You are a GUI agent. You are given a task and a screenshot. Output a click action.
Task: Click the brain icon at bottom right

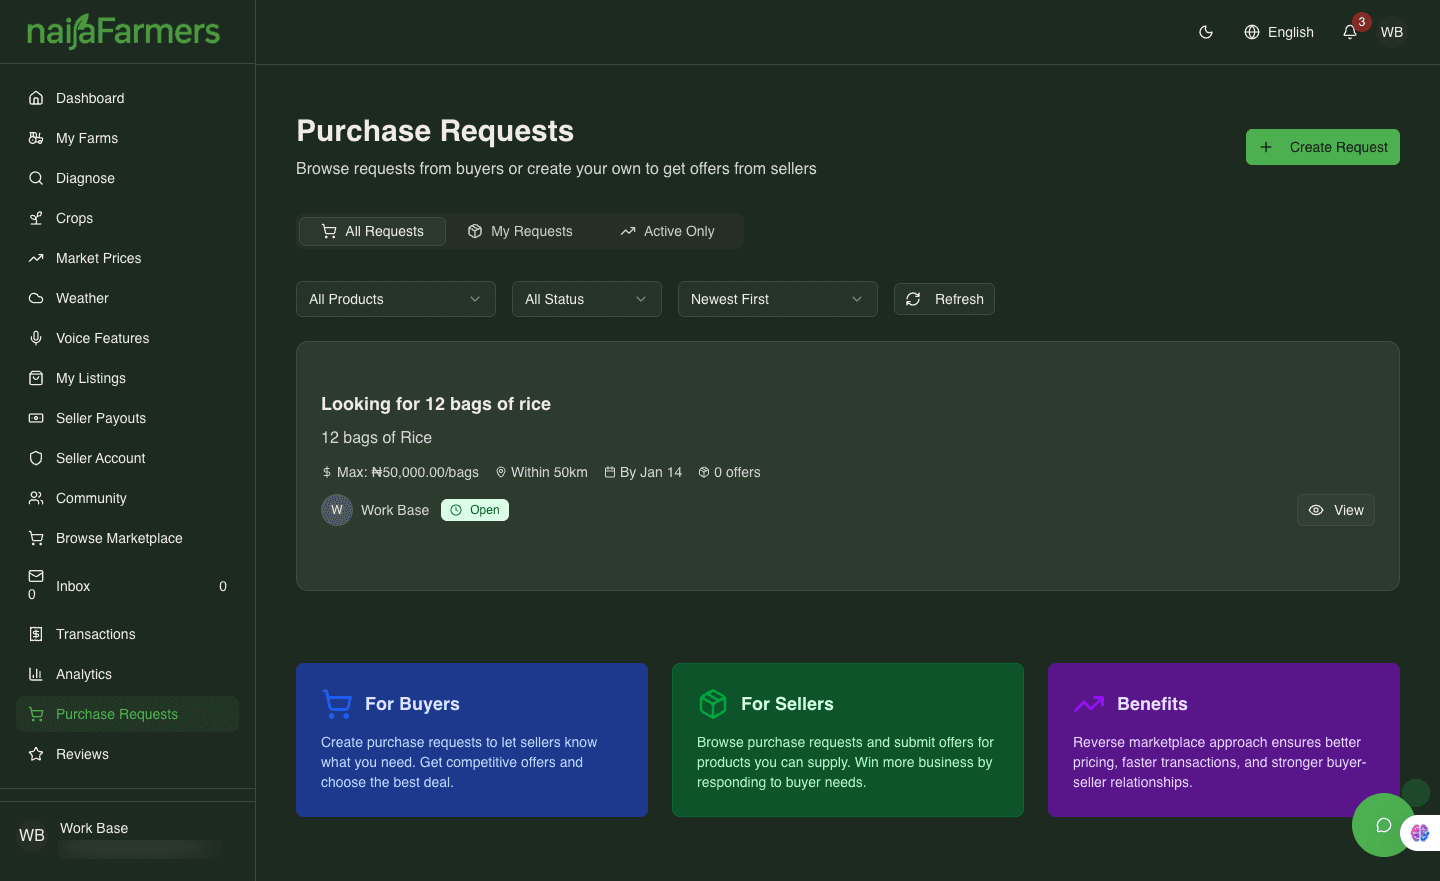coord(1420,832)
